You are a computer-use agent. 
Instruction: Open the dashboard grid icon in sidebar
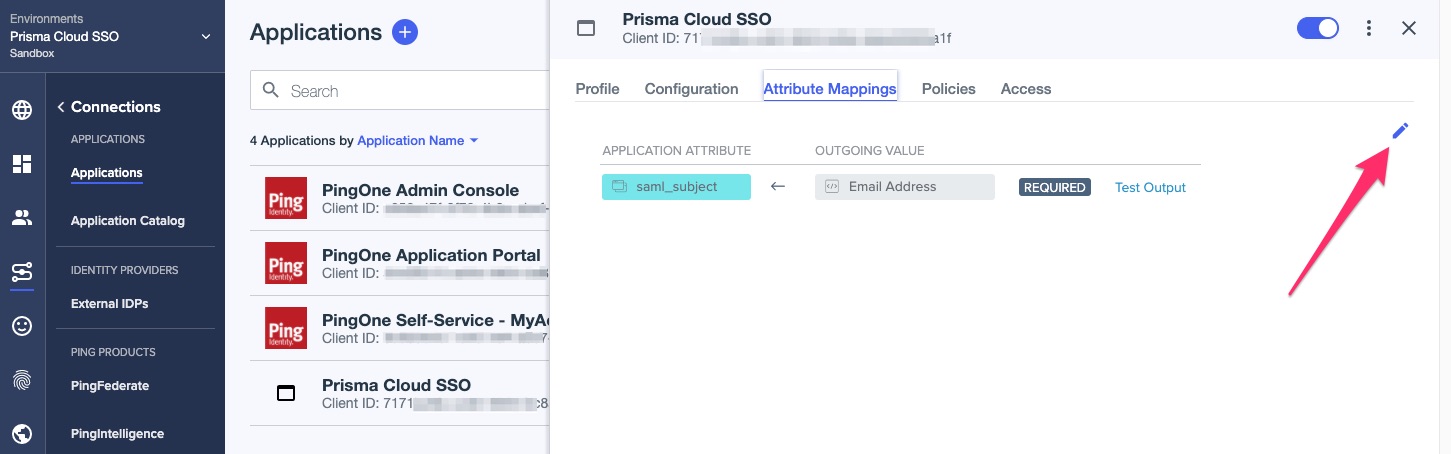(x=22, y=164)
